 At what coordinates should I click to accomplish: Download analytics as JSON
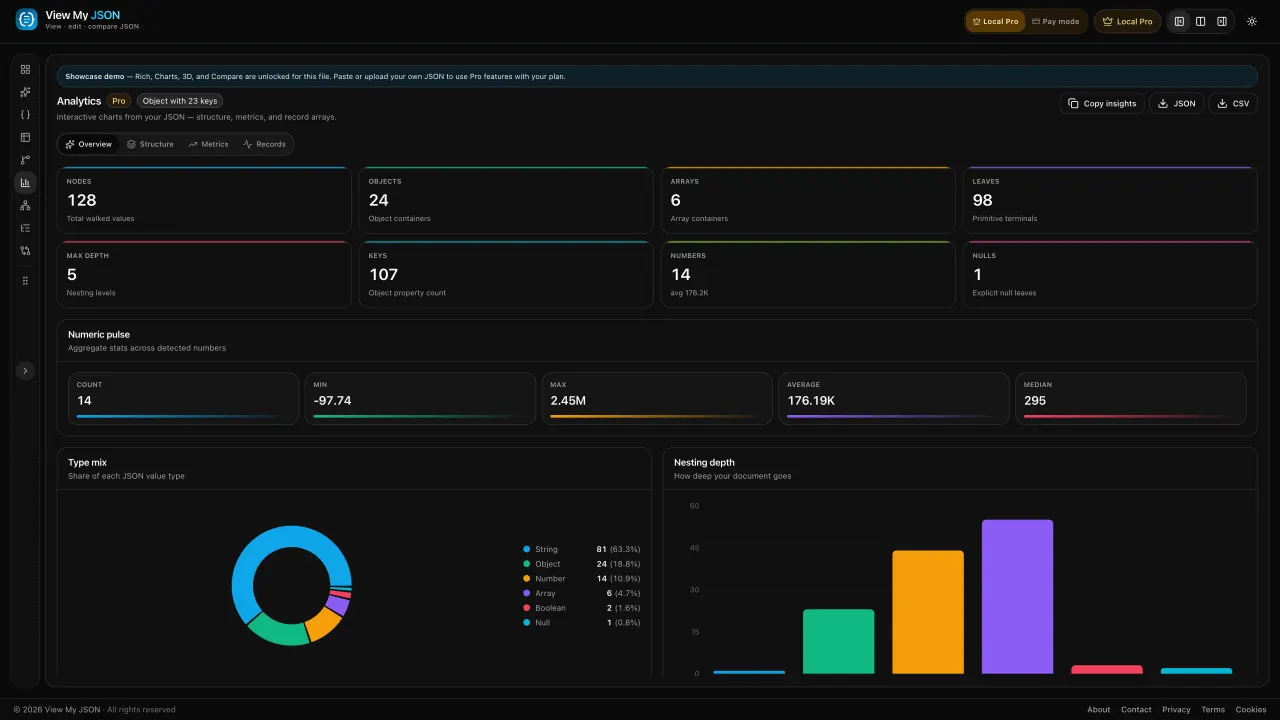click(1176, 103)
